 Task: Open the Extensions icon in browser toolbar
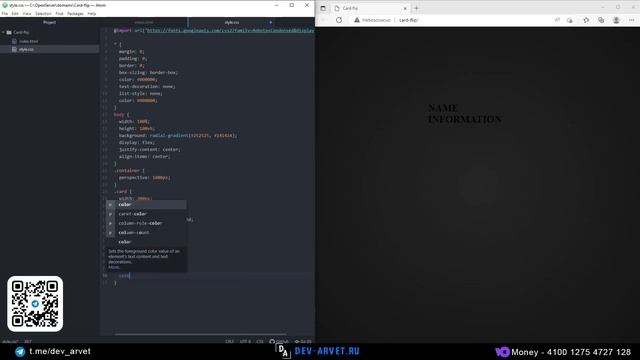586,20
